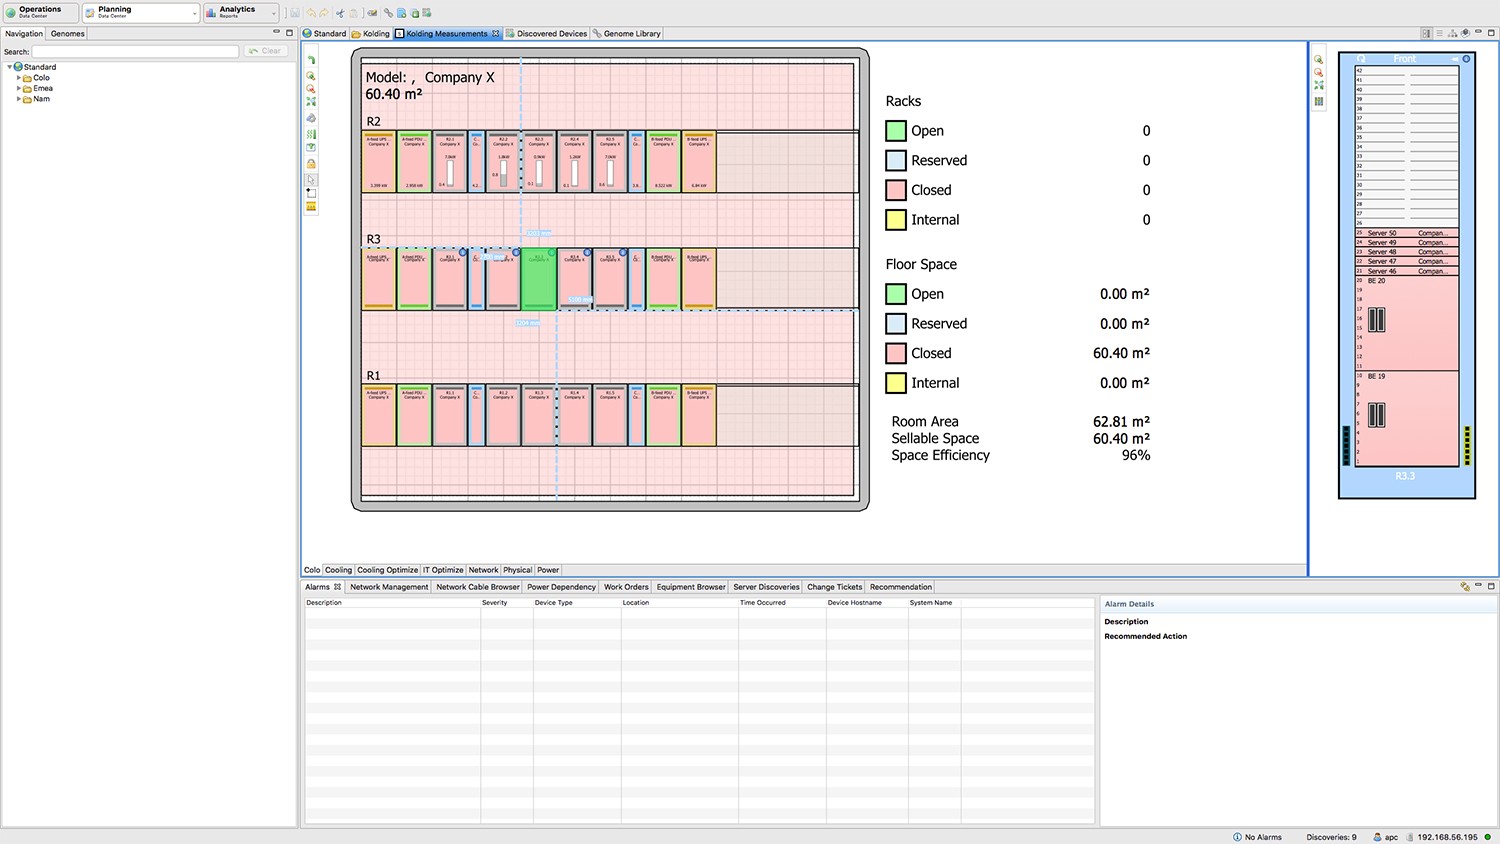Toggle Power overlay on floor layout
Image resolution: width=1500 pixels, height=844 pixels.
[548, 570]
